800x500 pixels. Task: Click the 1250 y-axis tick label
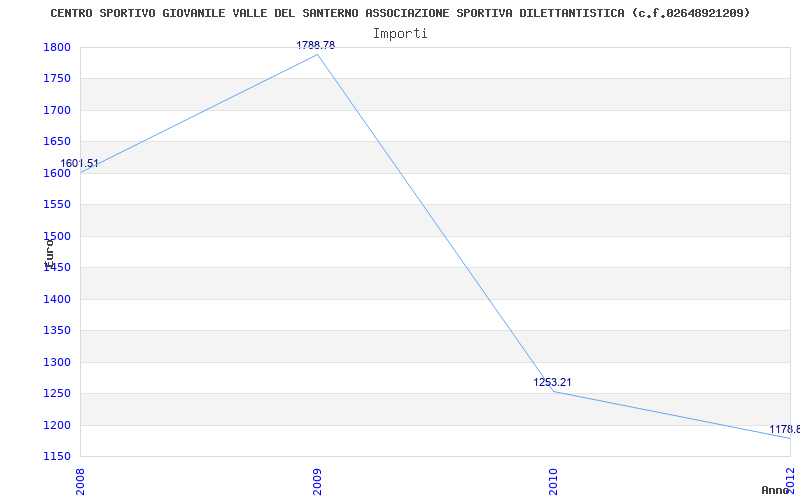click(x=57, y=393)
